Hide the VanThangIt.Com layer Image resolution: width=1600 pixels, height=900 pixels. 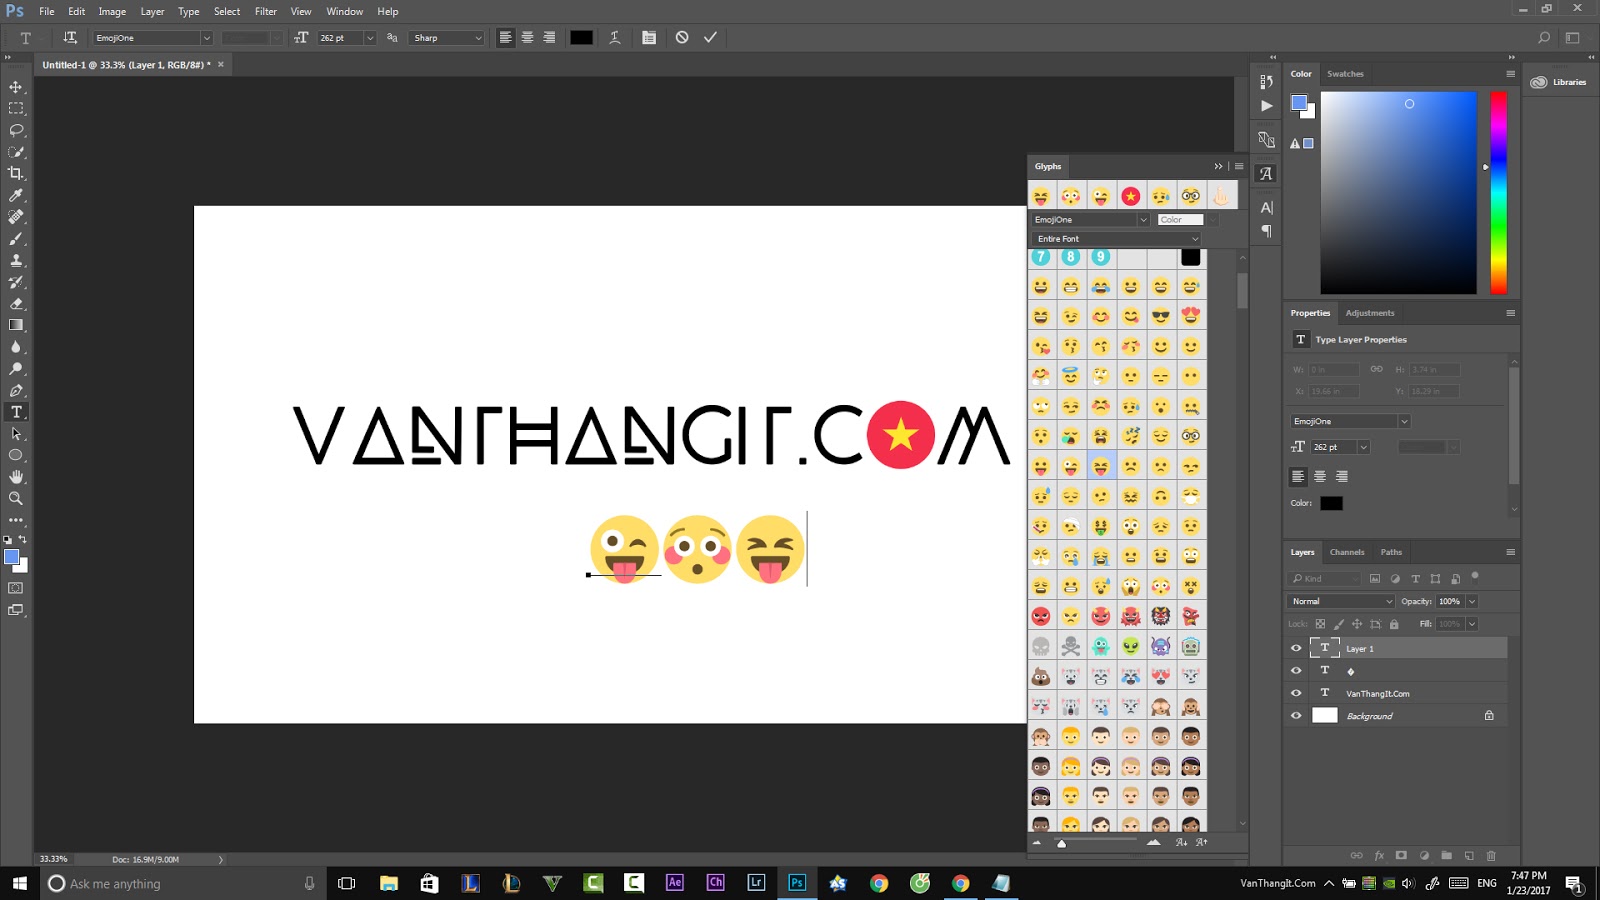click(1296, 693)
